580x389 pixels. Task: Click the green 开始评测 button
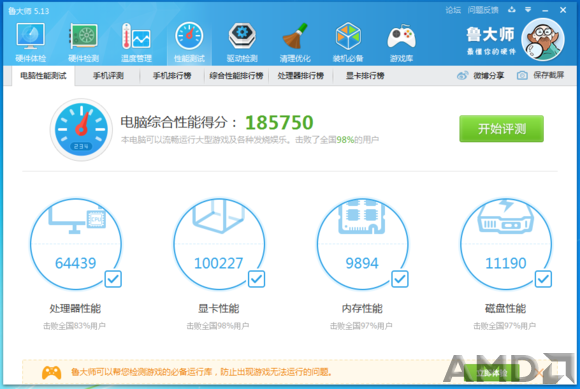[501, 129]
